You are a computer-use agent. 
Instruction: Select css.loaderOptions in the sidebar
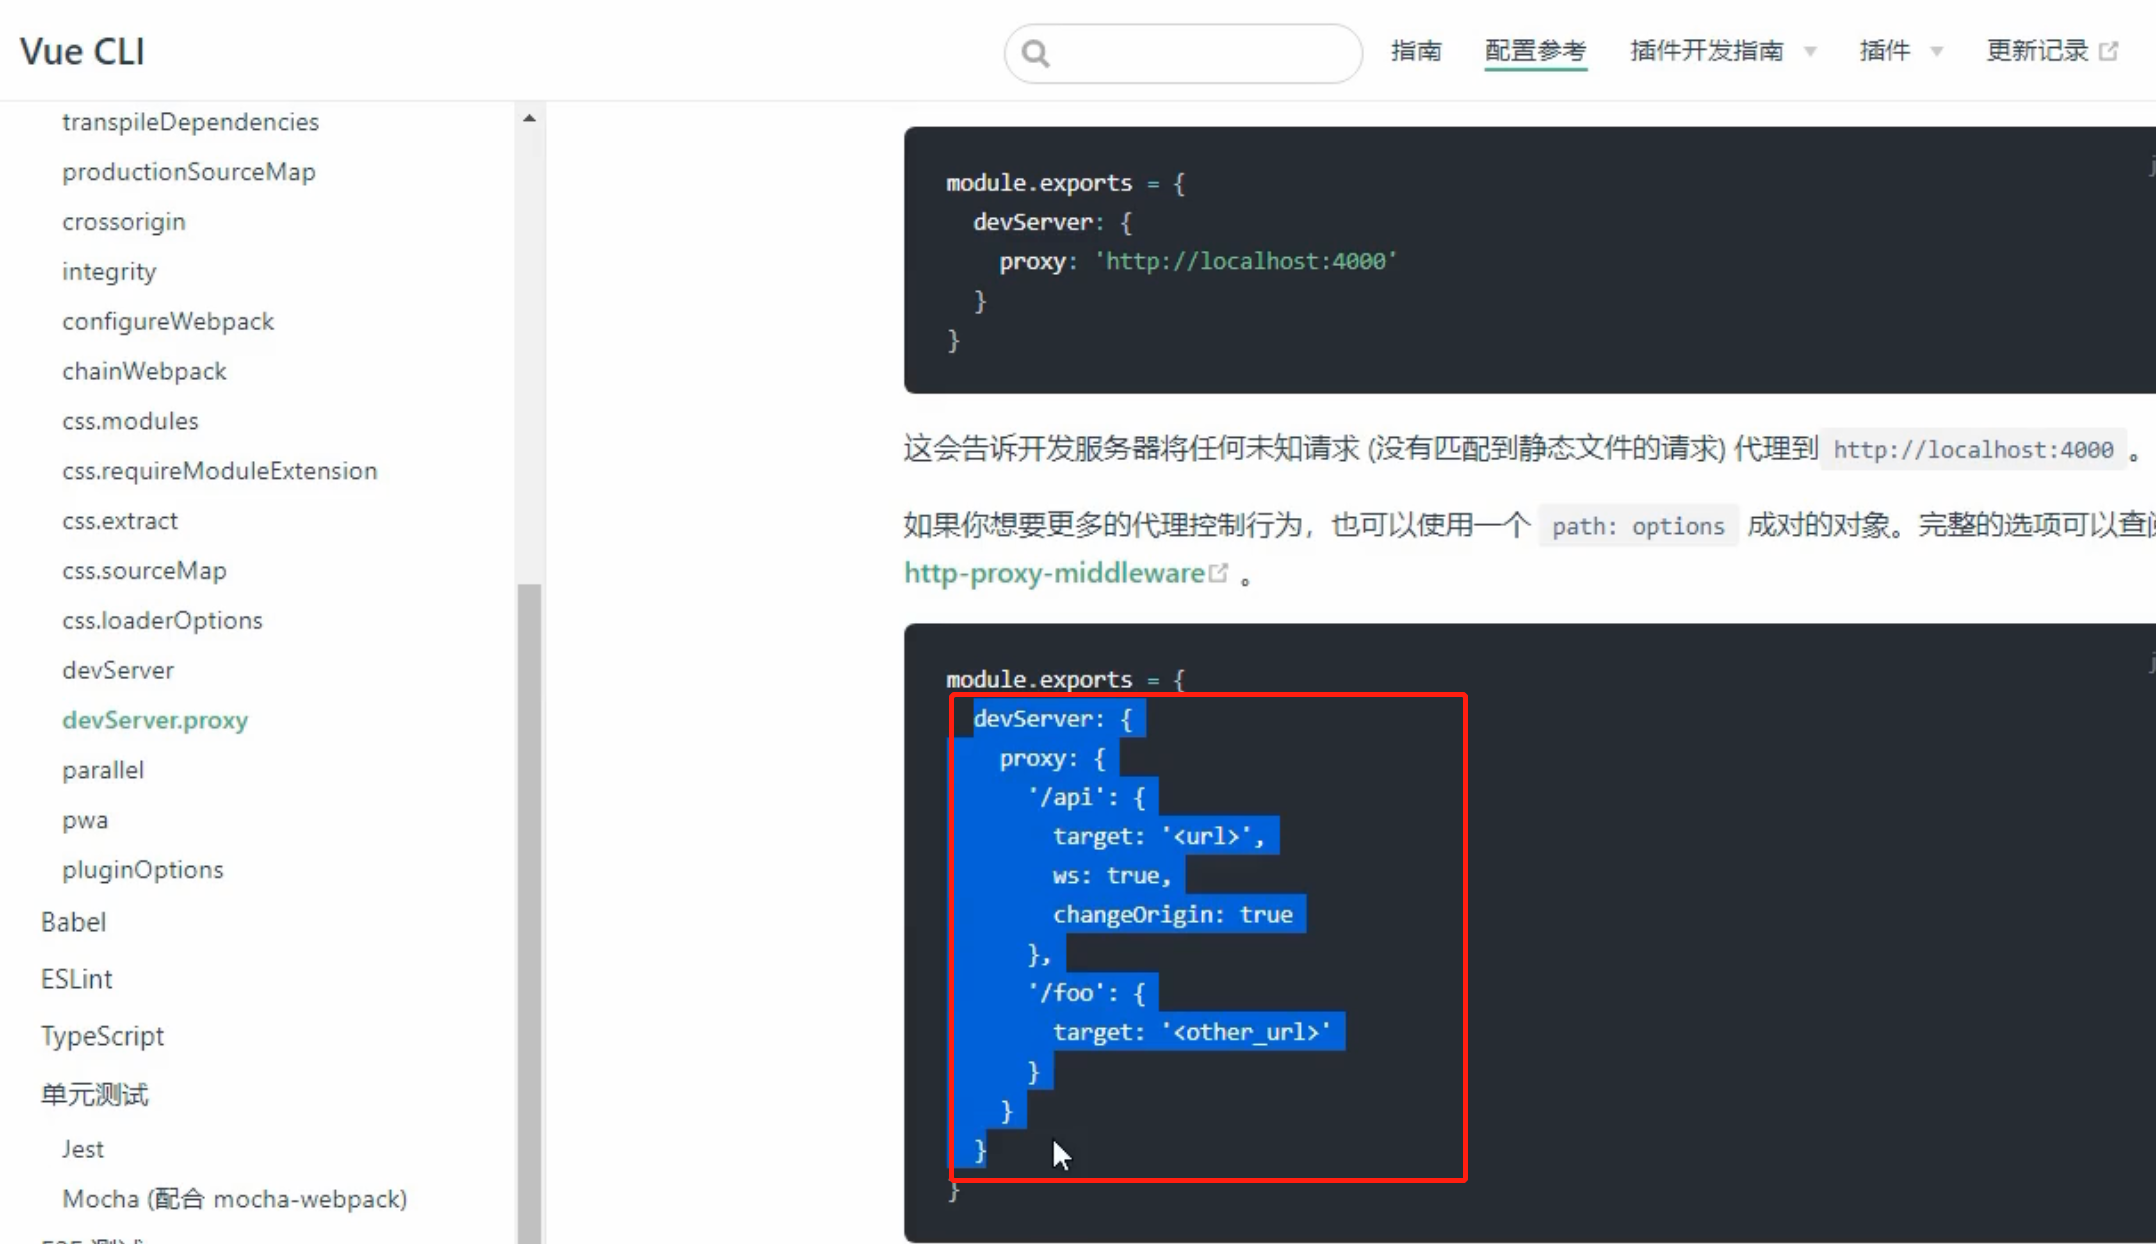tap(162, 621)
